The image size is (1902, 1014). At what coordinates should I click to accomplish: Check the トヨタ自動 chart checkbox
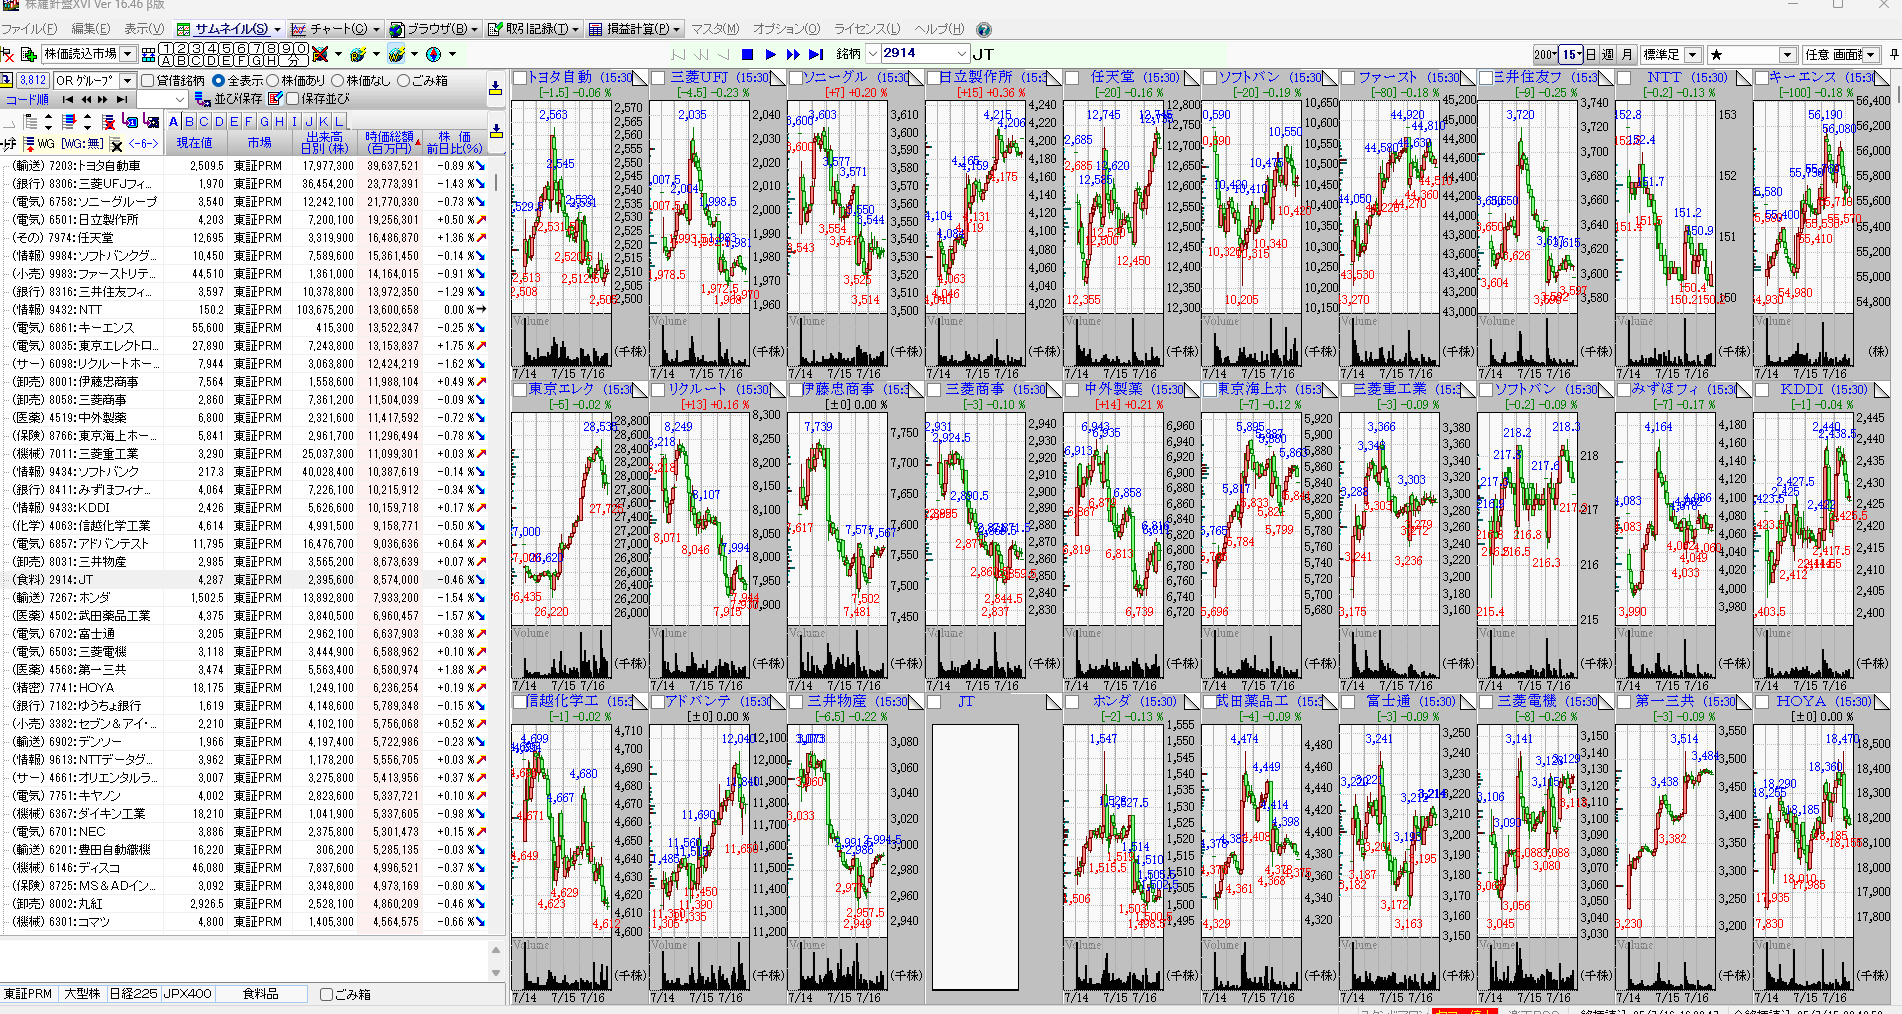pos(520,77)
